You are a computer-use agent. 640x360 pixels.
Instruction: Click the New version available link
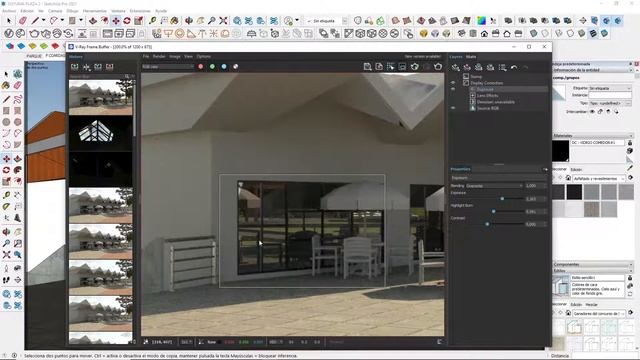pos(422,56)
